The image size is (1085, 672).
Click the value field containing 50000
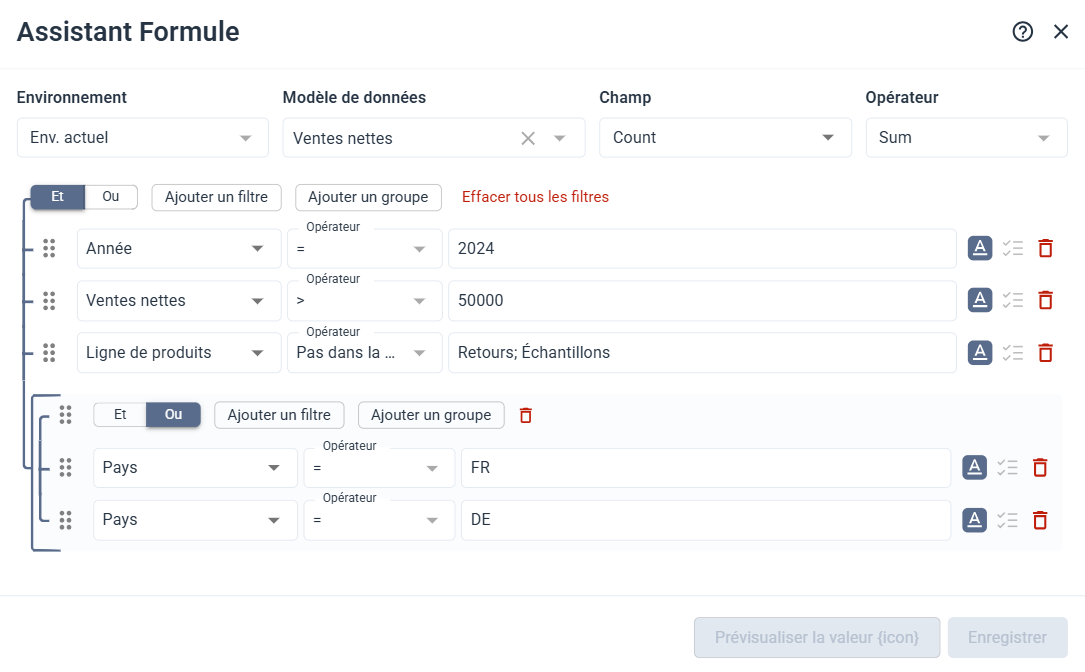(702, 300)
